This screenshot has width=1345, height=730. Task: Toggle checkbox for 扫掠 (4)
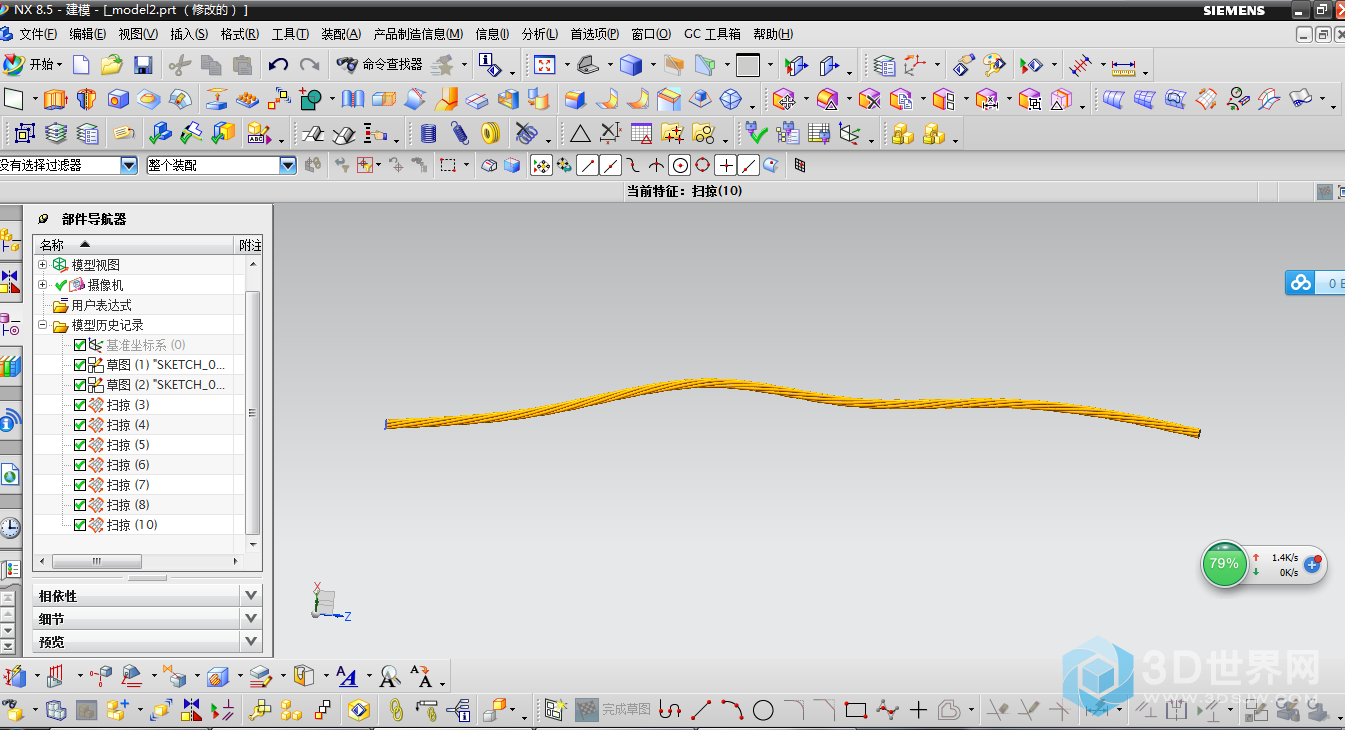(x=80, y=425)
